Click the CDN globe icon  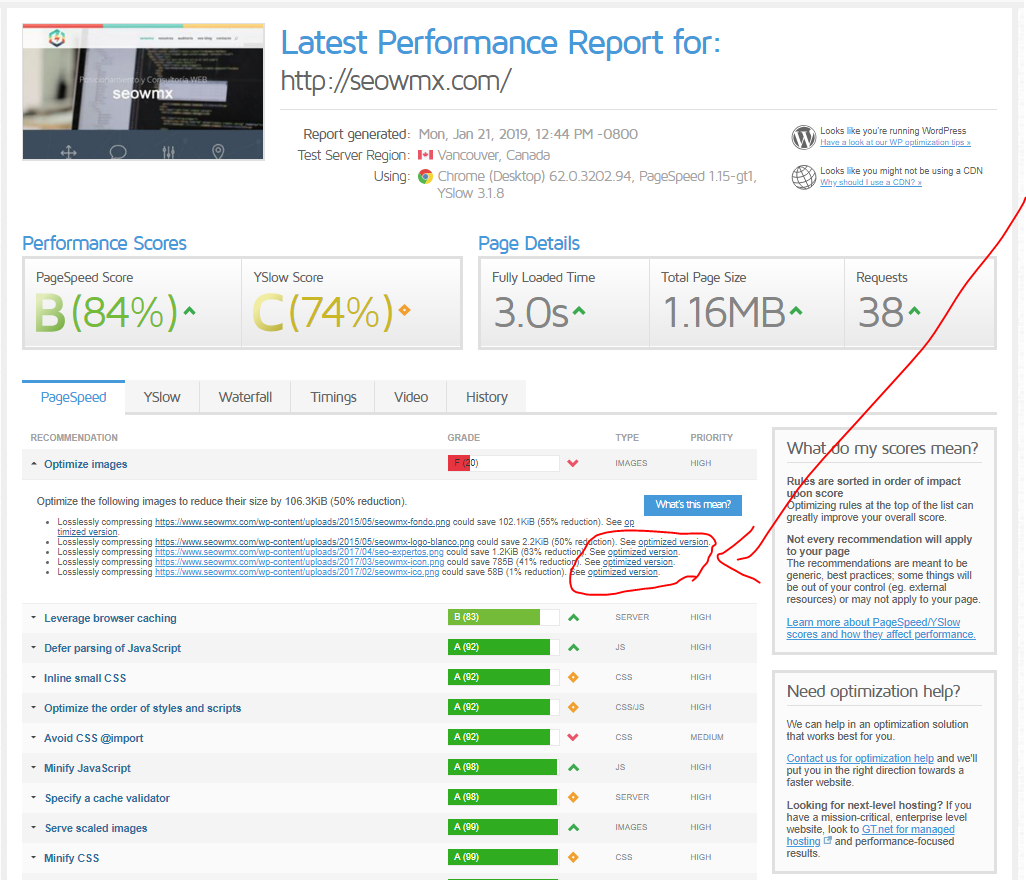tap(803, 177)
